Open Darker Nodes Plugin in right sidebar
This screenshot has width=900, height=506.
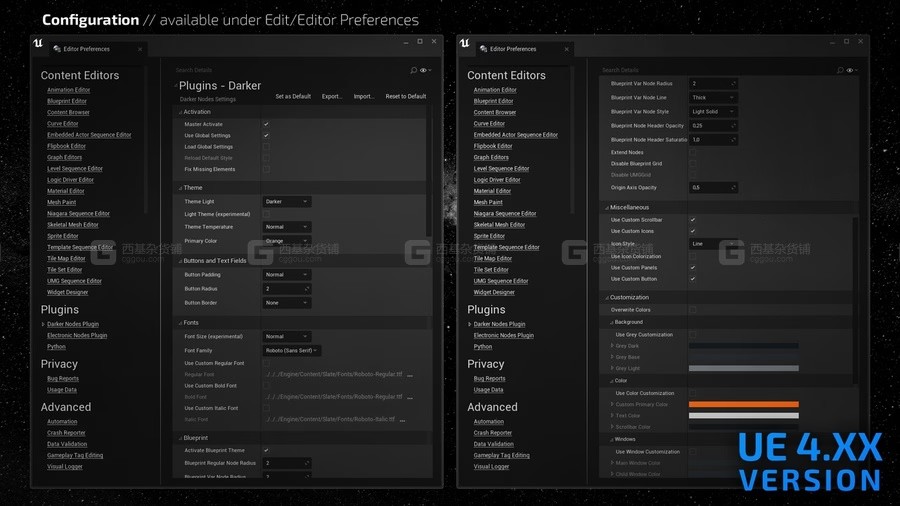[x=499, y=324]
